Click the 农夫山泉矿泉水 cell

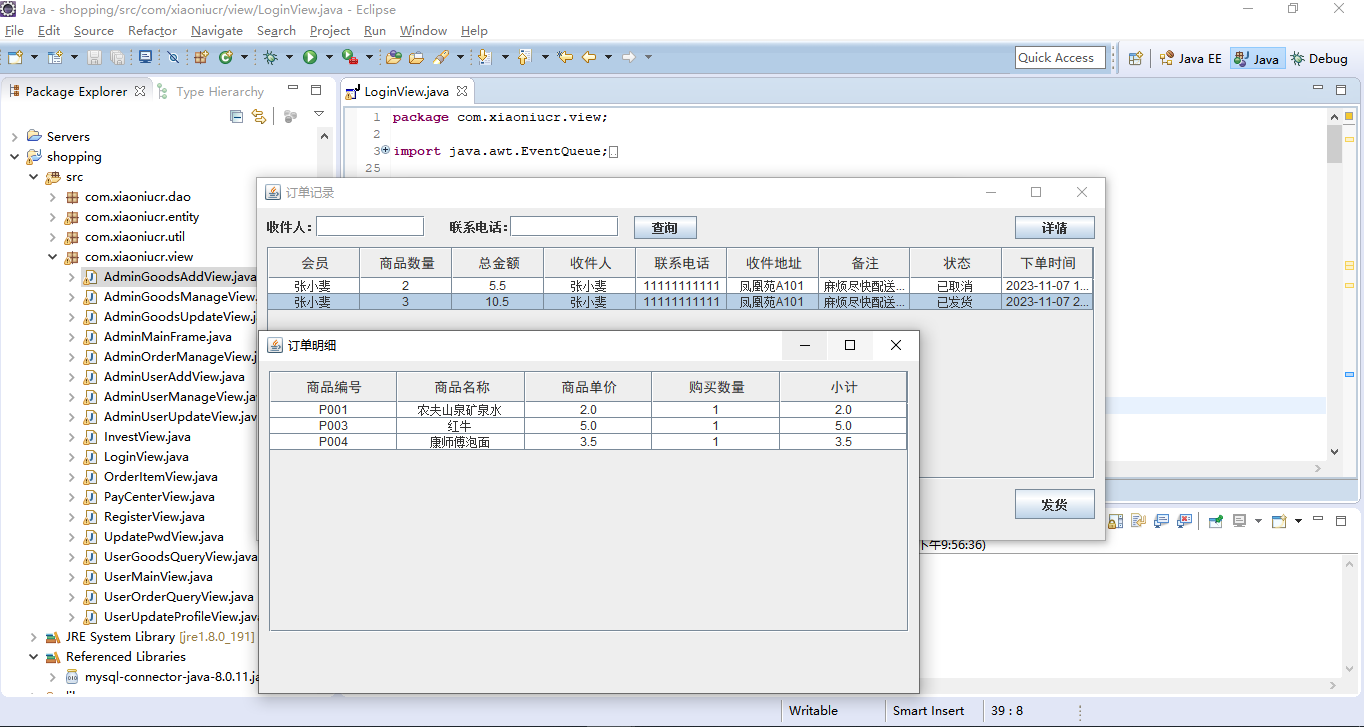[461, 410]
